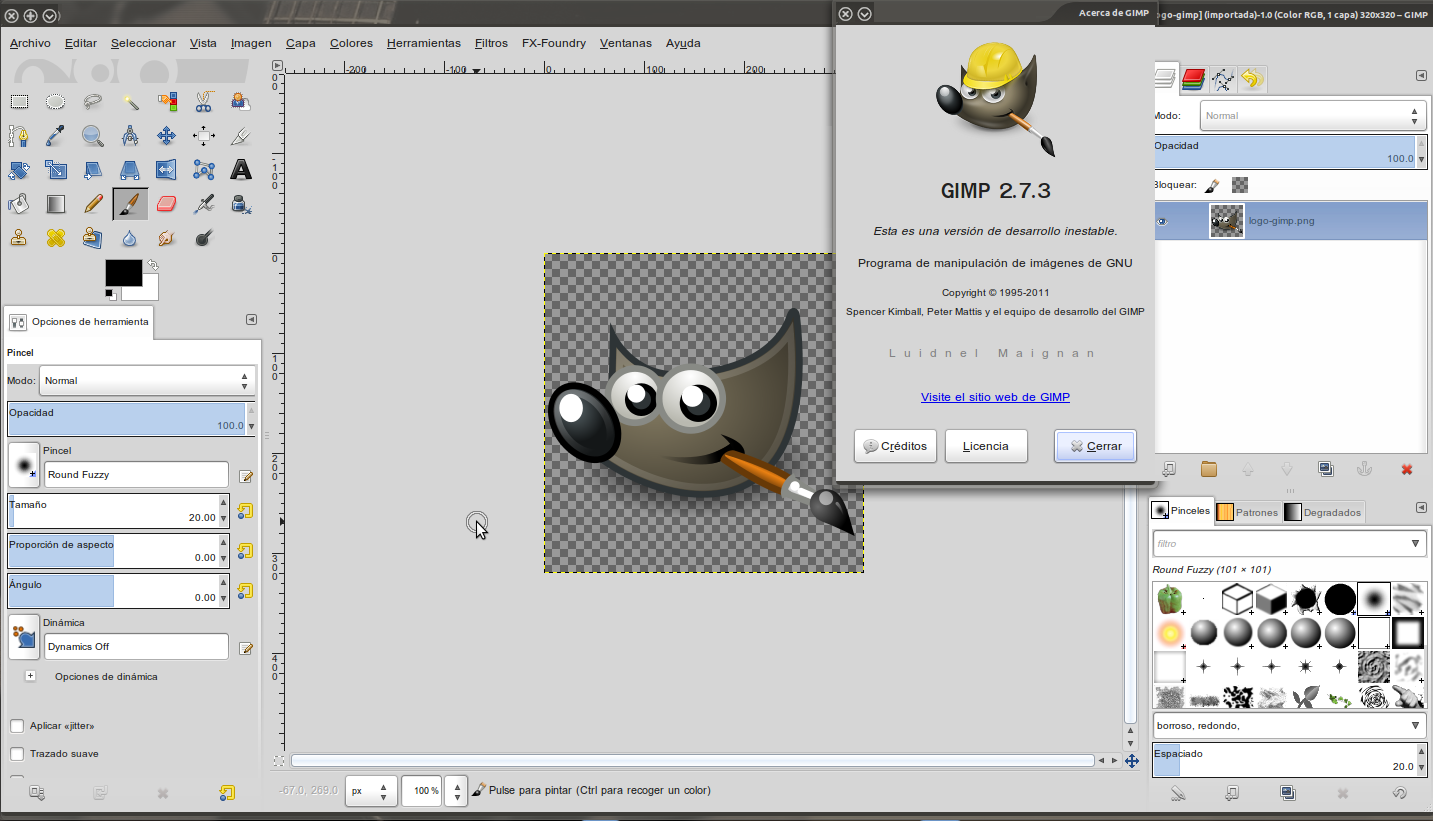
Task: Enable the Trazado suave checkbox
Action: tap(16, 754)
